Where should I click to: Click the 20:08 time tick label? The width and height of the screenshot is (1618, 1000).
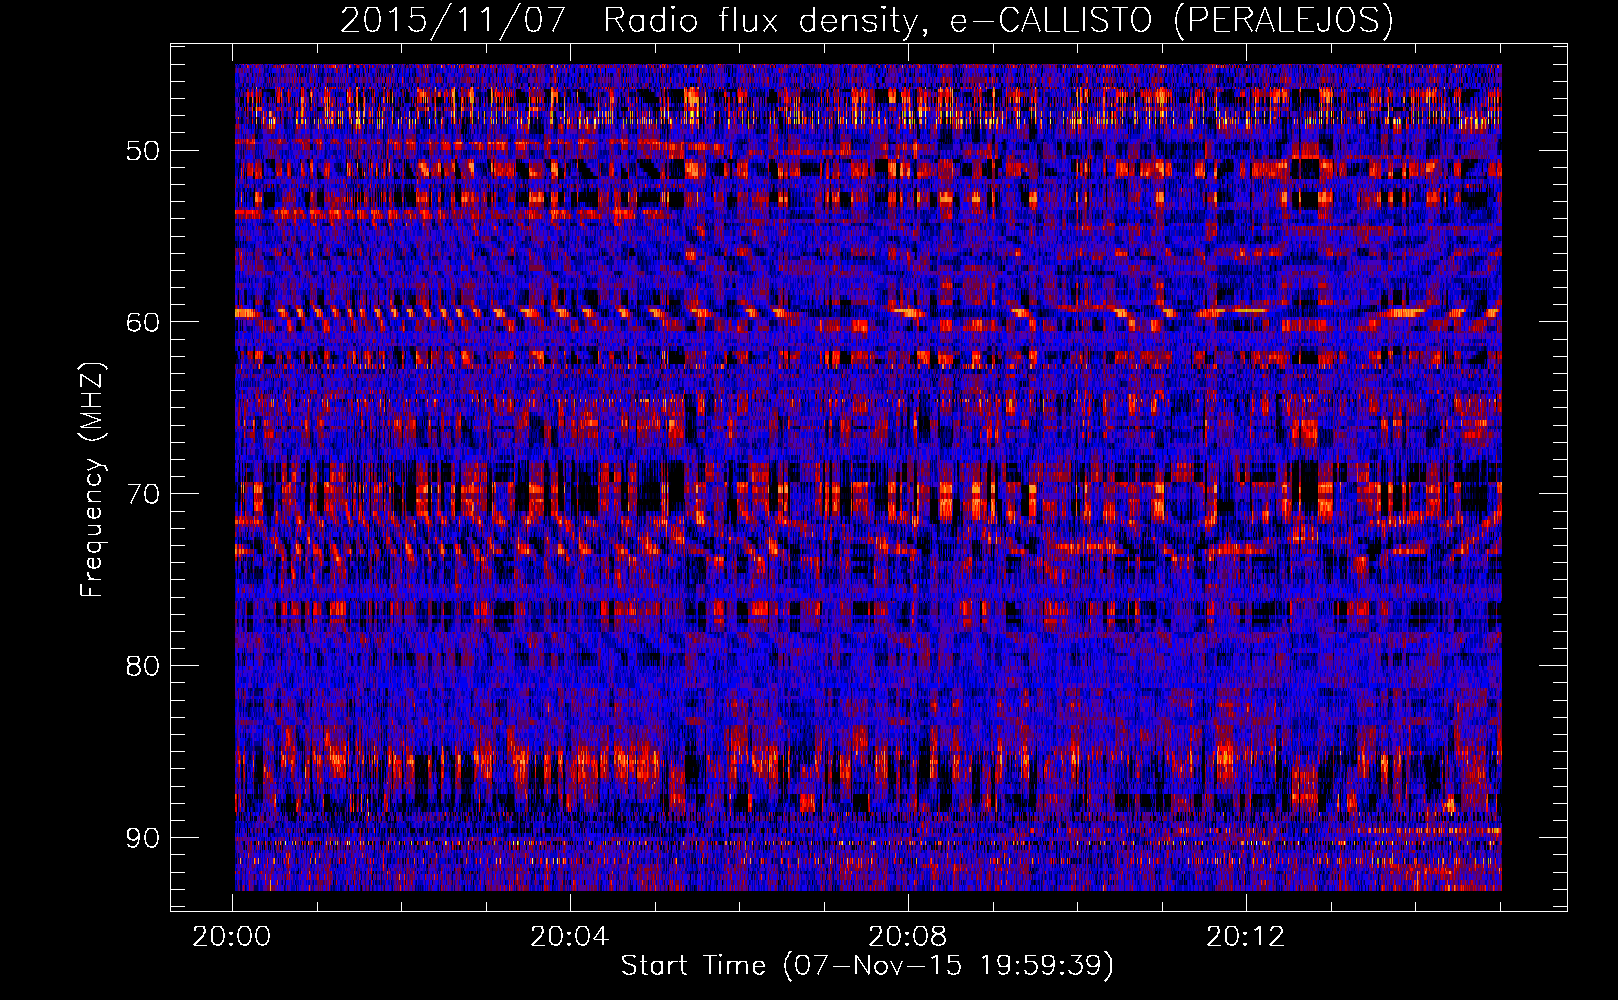pyautogui.click(x=907, y=937)
